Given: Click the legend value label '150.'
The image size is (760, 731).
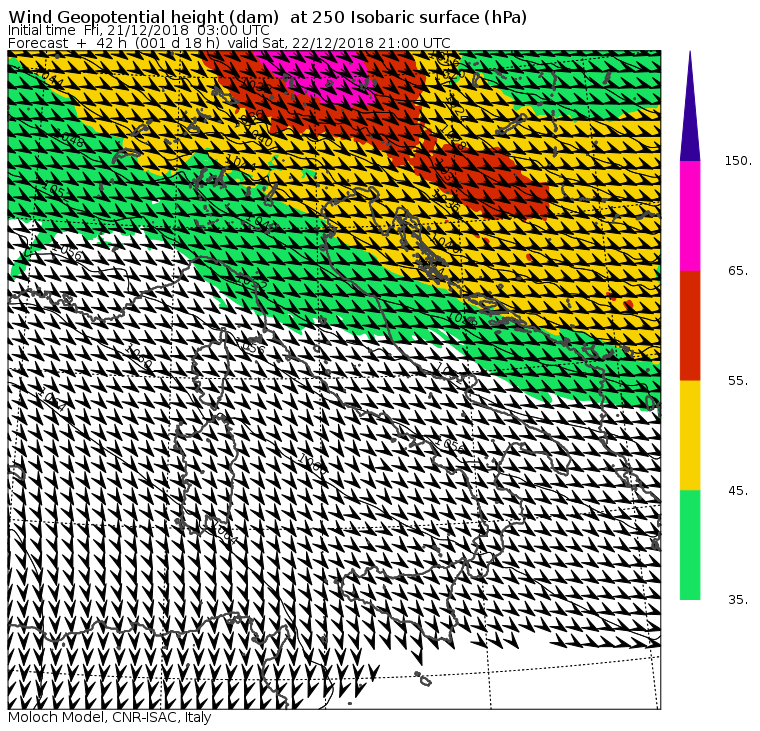Looking at the screenshot, I should click(738, 161).
